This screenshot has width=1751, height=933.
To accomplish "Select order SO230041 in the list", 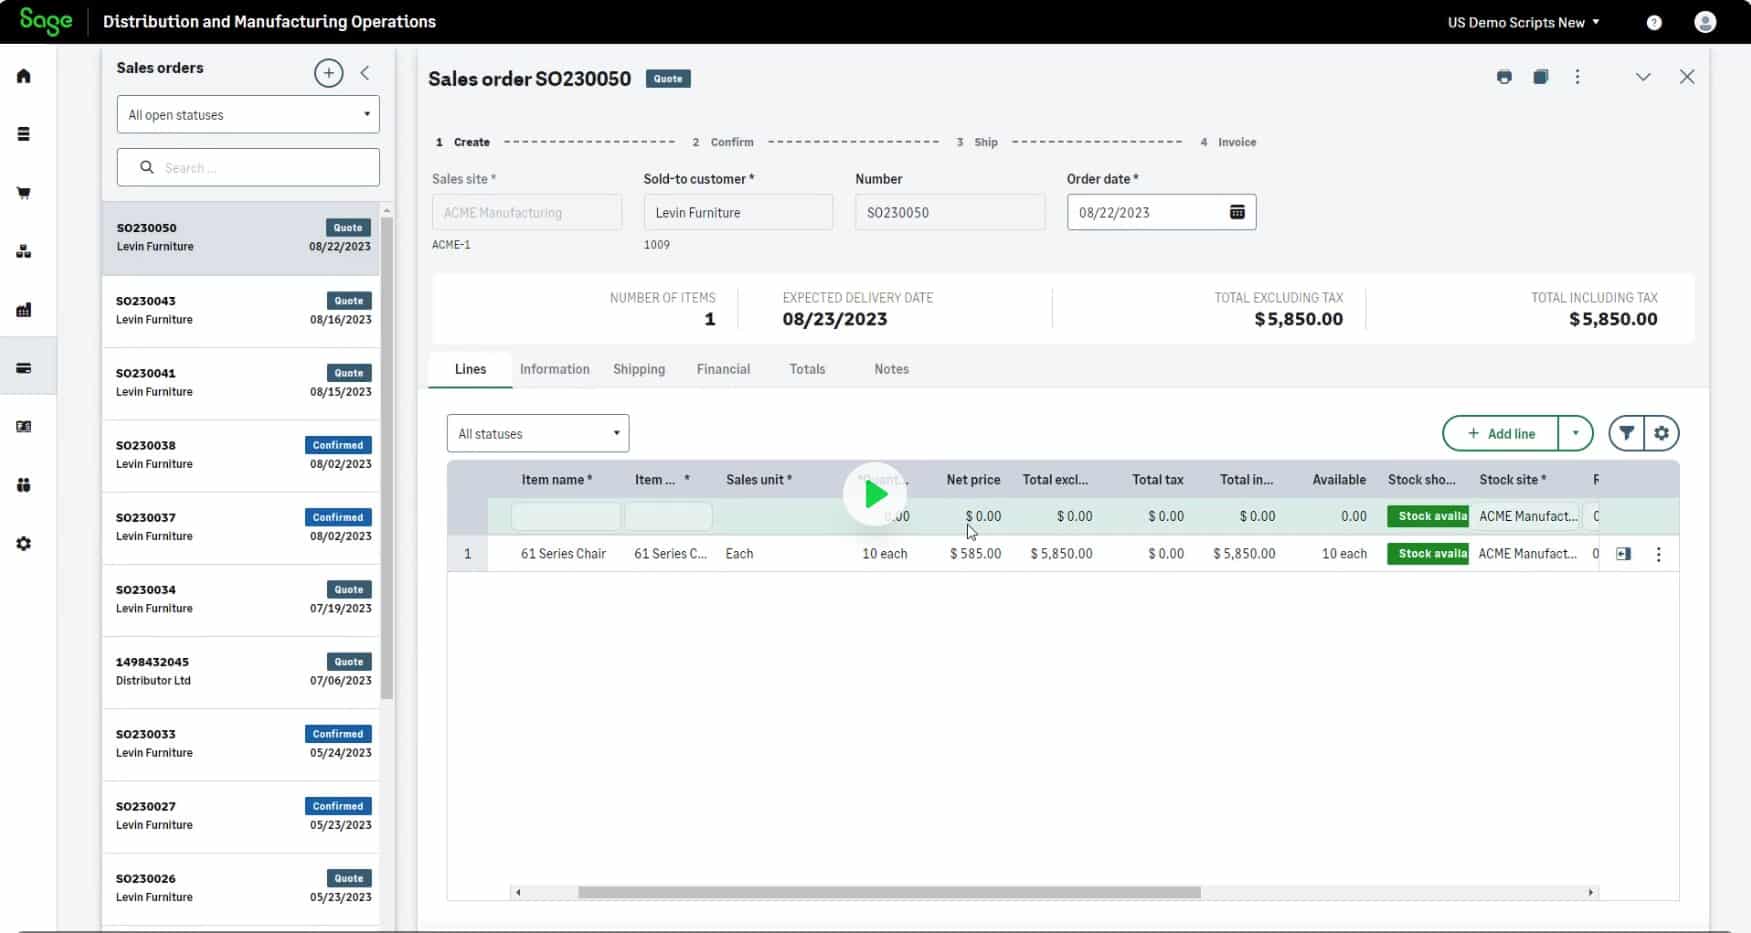I will point(241,383).
